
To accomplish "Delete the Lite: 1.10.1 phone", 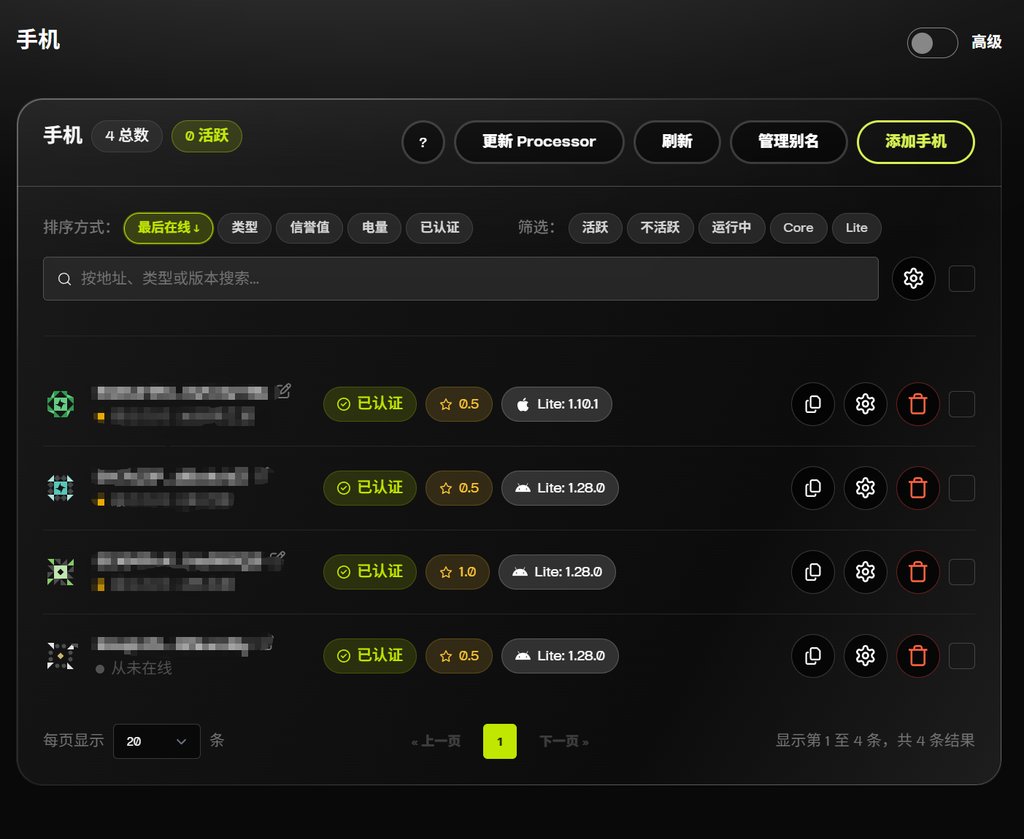I will [x=918, y=404].
